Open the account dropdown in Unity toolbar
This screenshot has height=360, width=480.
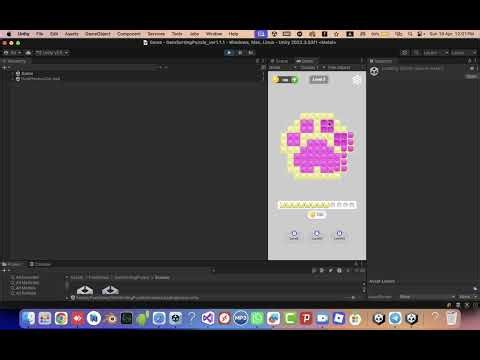pos(13,53)
